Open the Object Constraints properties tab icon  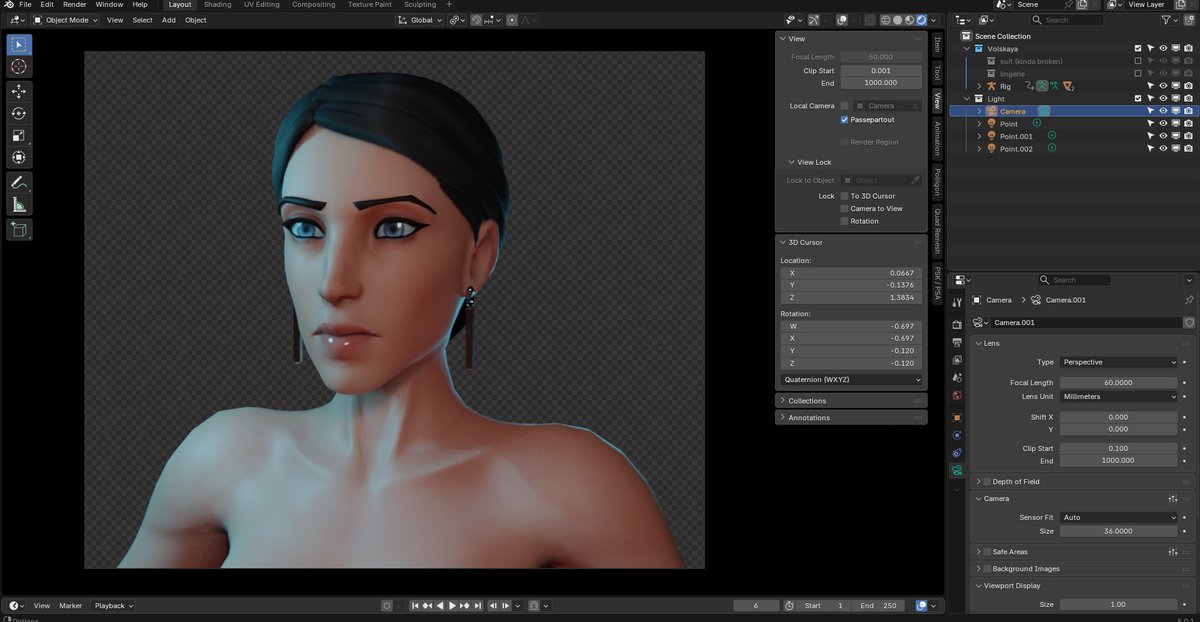pos(957,453)
